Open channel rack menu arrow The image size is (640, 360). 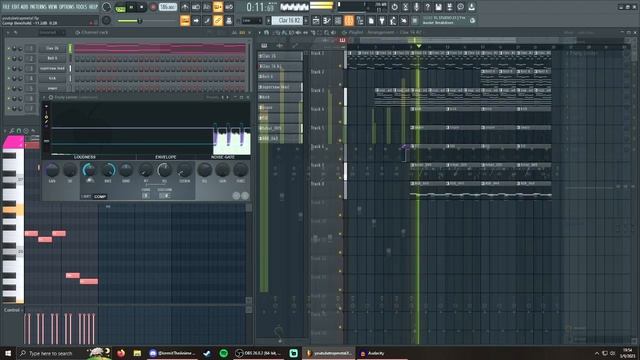coord(7,33)
